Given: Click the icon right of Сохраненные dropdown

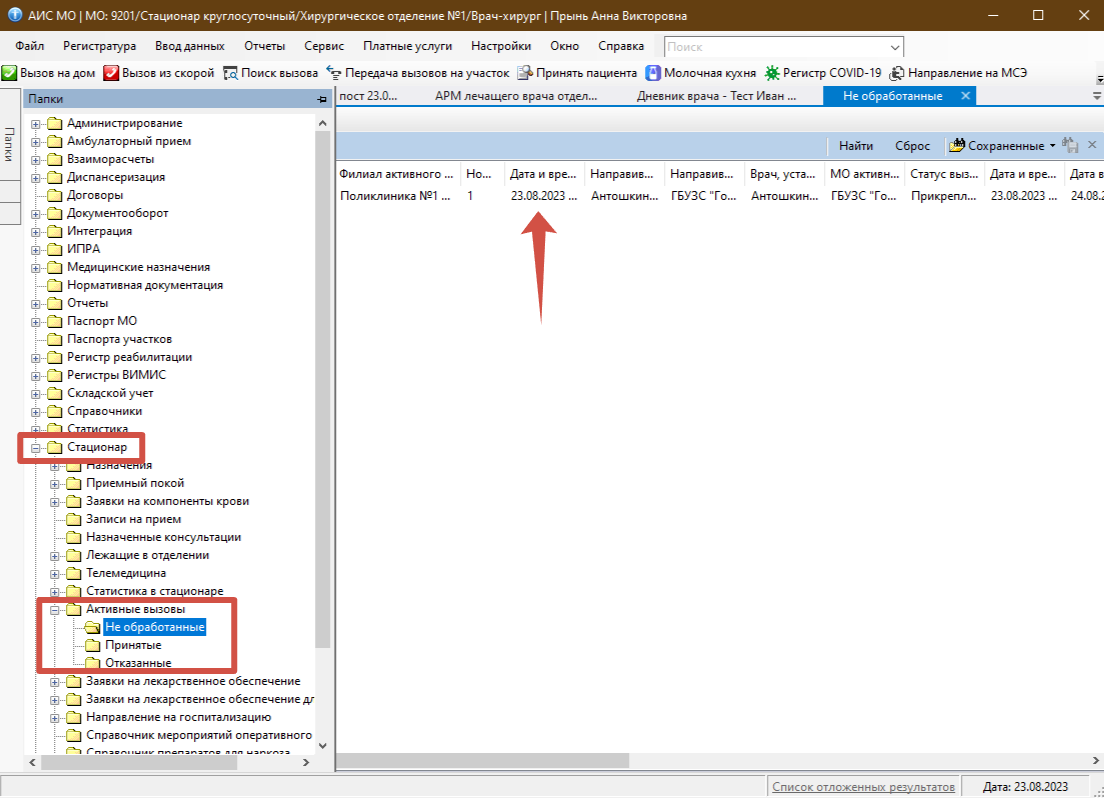Looking at the screenshot, I should pyautogui.click(x=1070, y=145).
